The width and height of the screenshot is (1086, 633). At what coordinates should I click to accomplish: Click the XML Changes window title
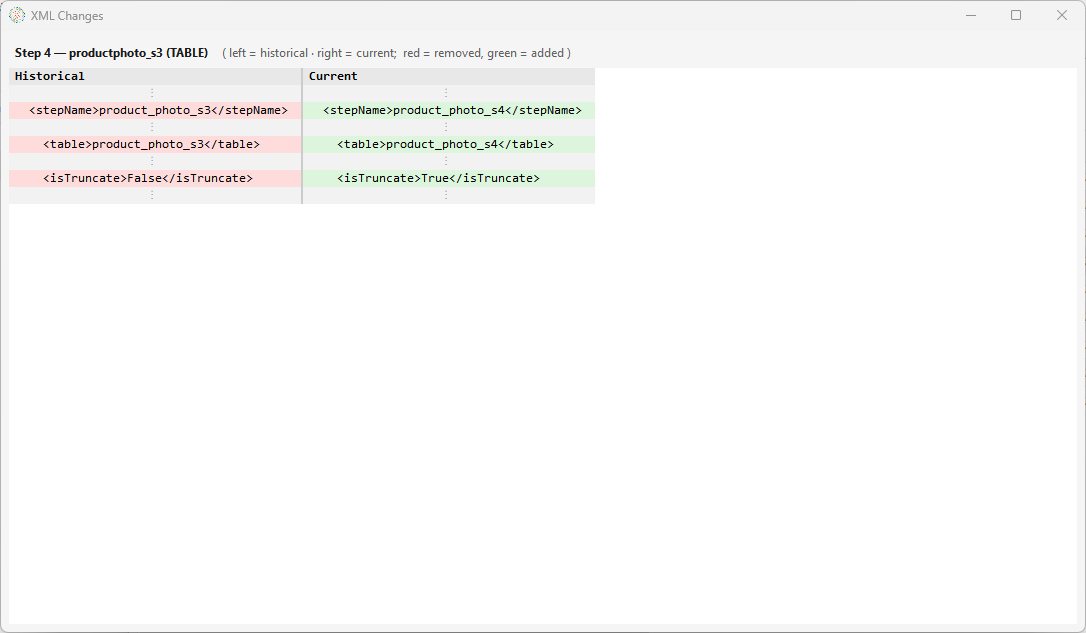point(67,16)
